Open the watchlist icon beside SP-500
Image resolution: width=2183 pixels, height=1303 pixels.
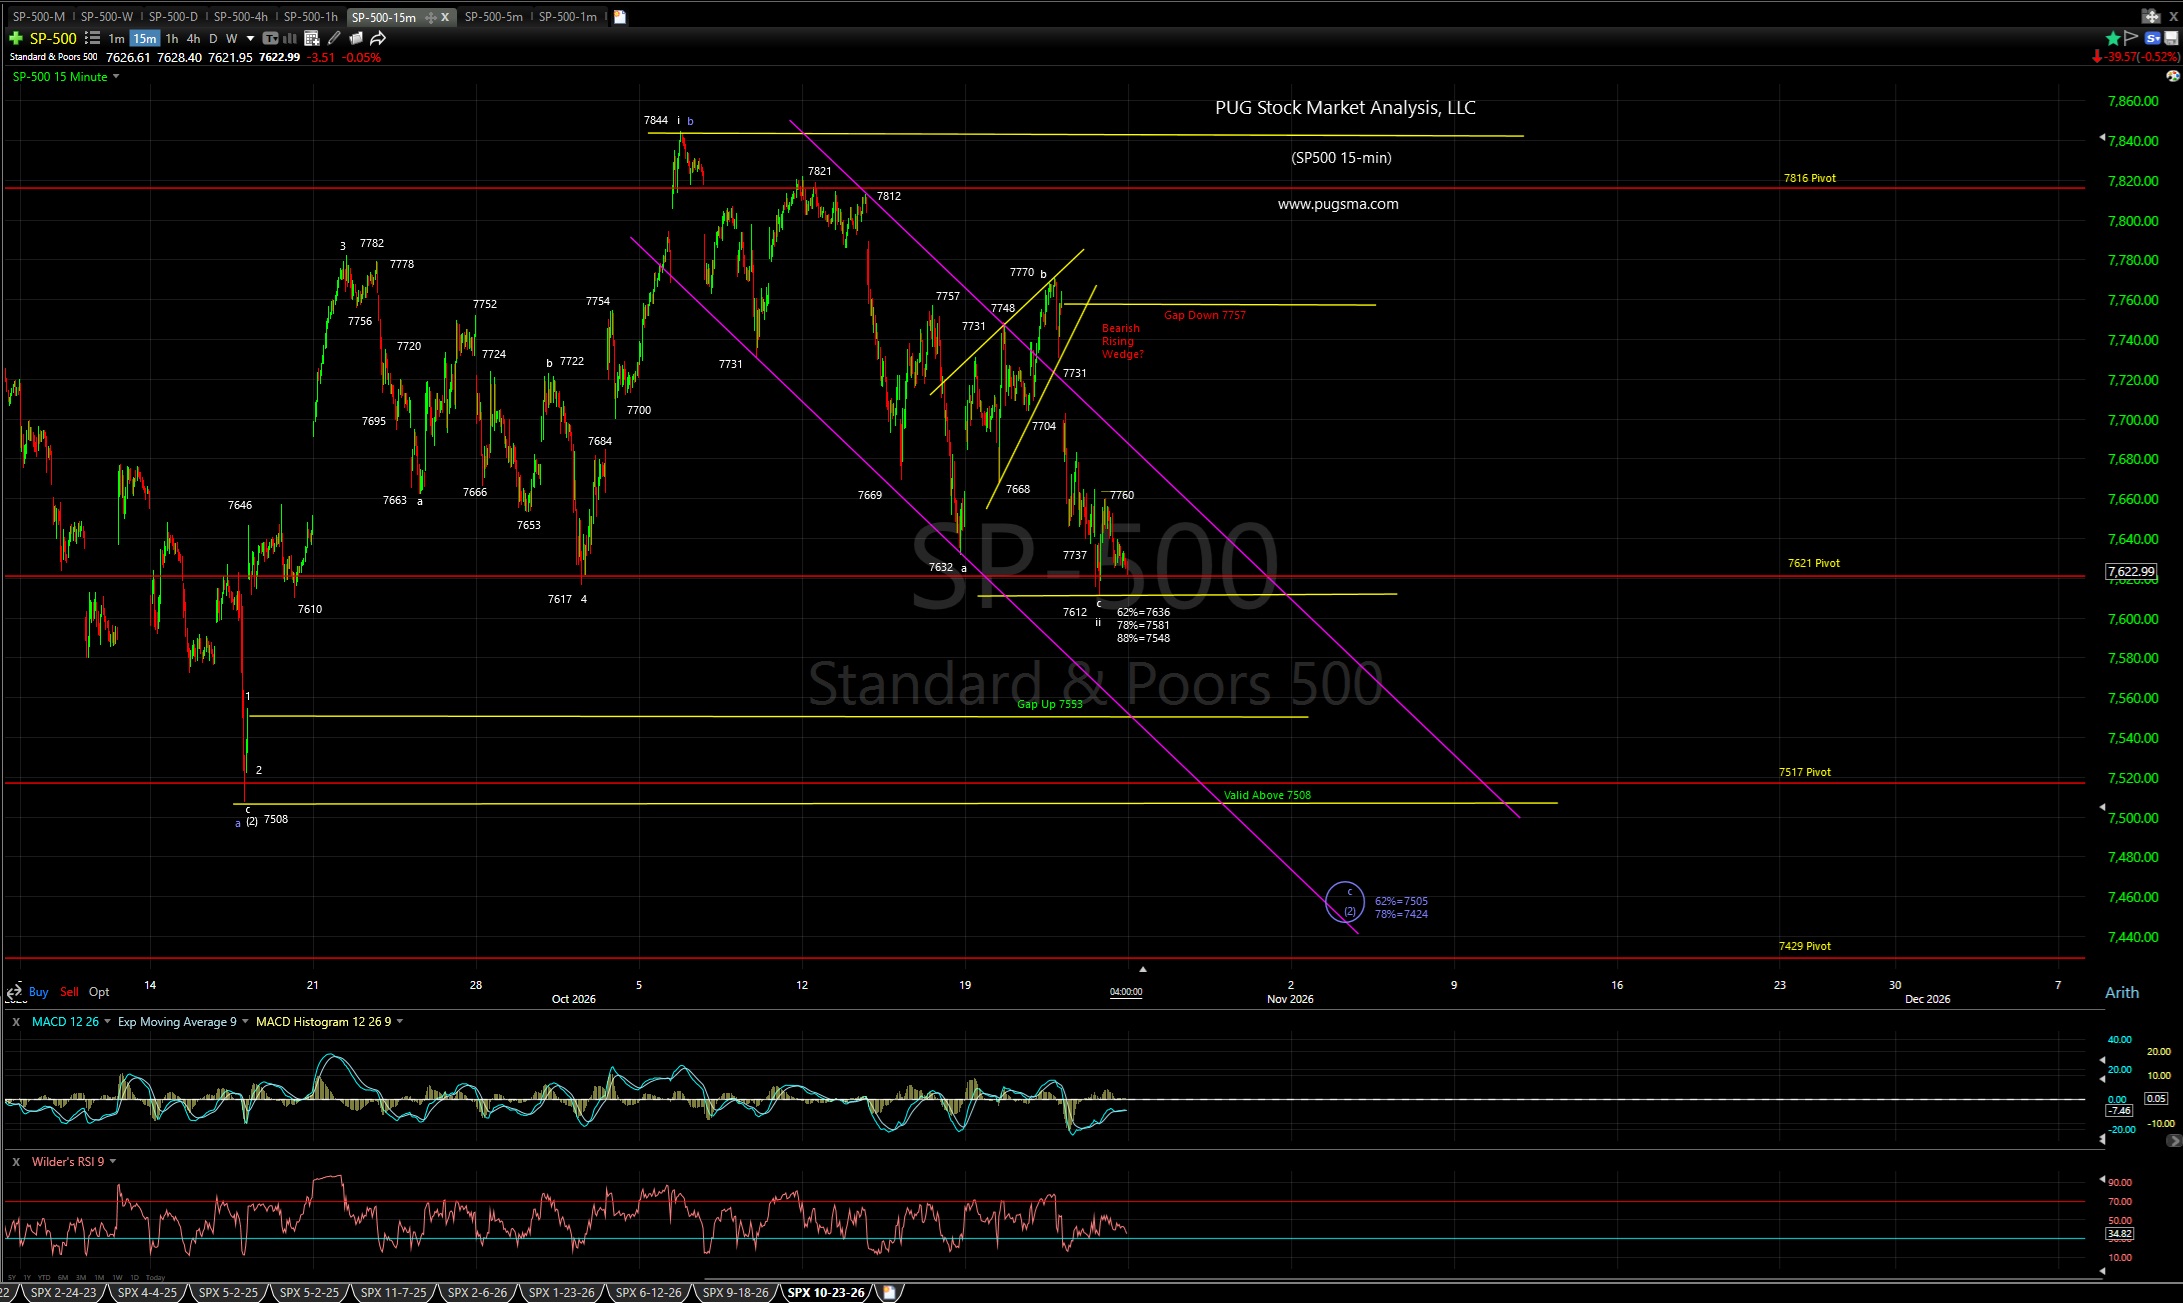click(92, 38)
